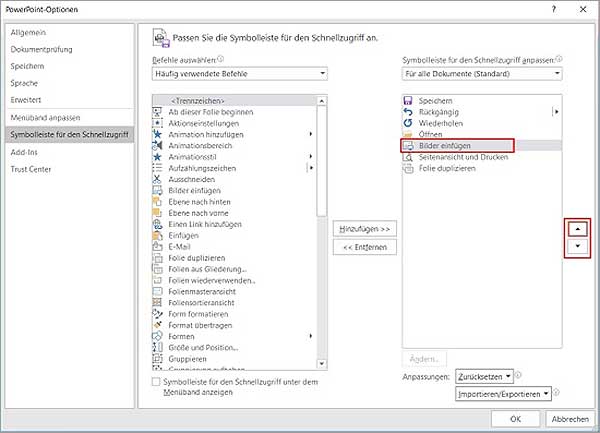Switch to the Sprache options category
The height and width of the screenshot is (433, 600).
pyautogui.click(x=24, y=83)
